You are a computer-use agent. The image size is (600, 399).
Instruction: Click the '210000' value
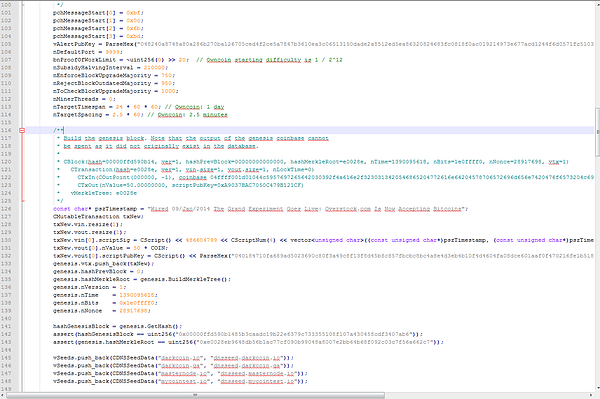coord(154,68)
